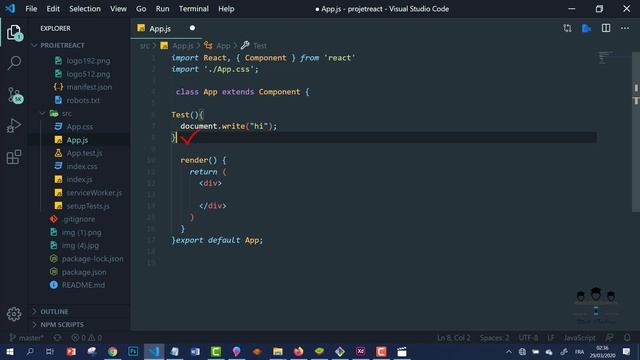This screenshot has width=640, height=360.
Task: Open the File menu
Action: tap(31, 9)
